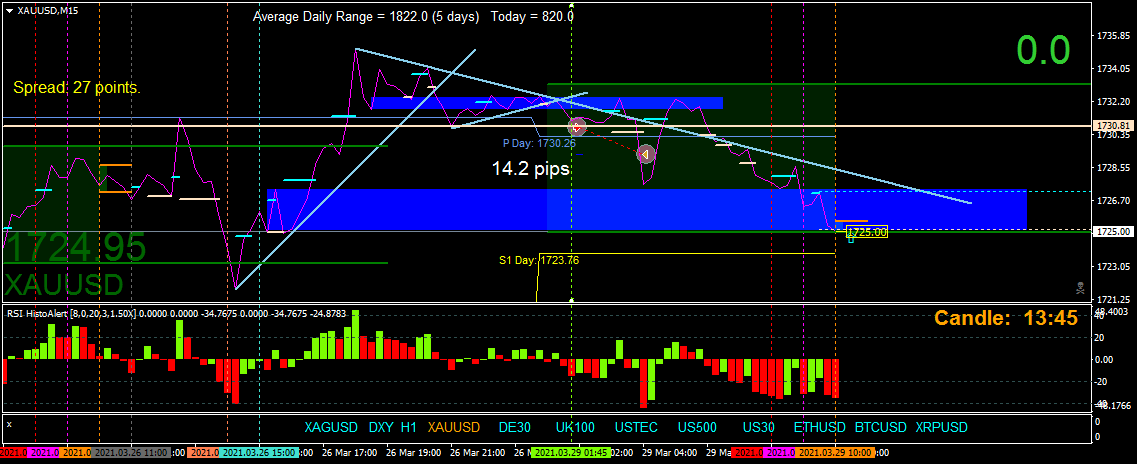Click the cyan 2021.03.26 15:00 time label
This screenshot has height=464, width=1137.
(x=257, y=453)
